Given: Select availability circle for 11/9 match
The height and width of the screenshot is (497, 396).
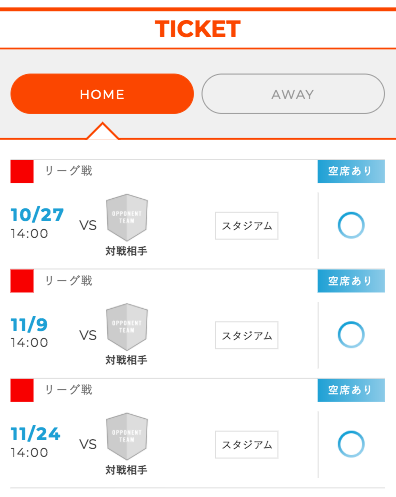Looking at the screenshot, I should pyautogui.click(x=351, y=335).
